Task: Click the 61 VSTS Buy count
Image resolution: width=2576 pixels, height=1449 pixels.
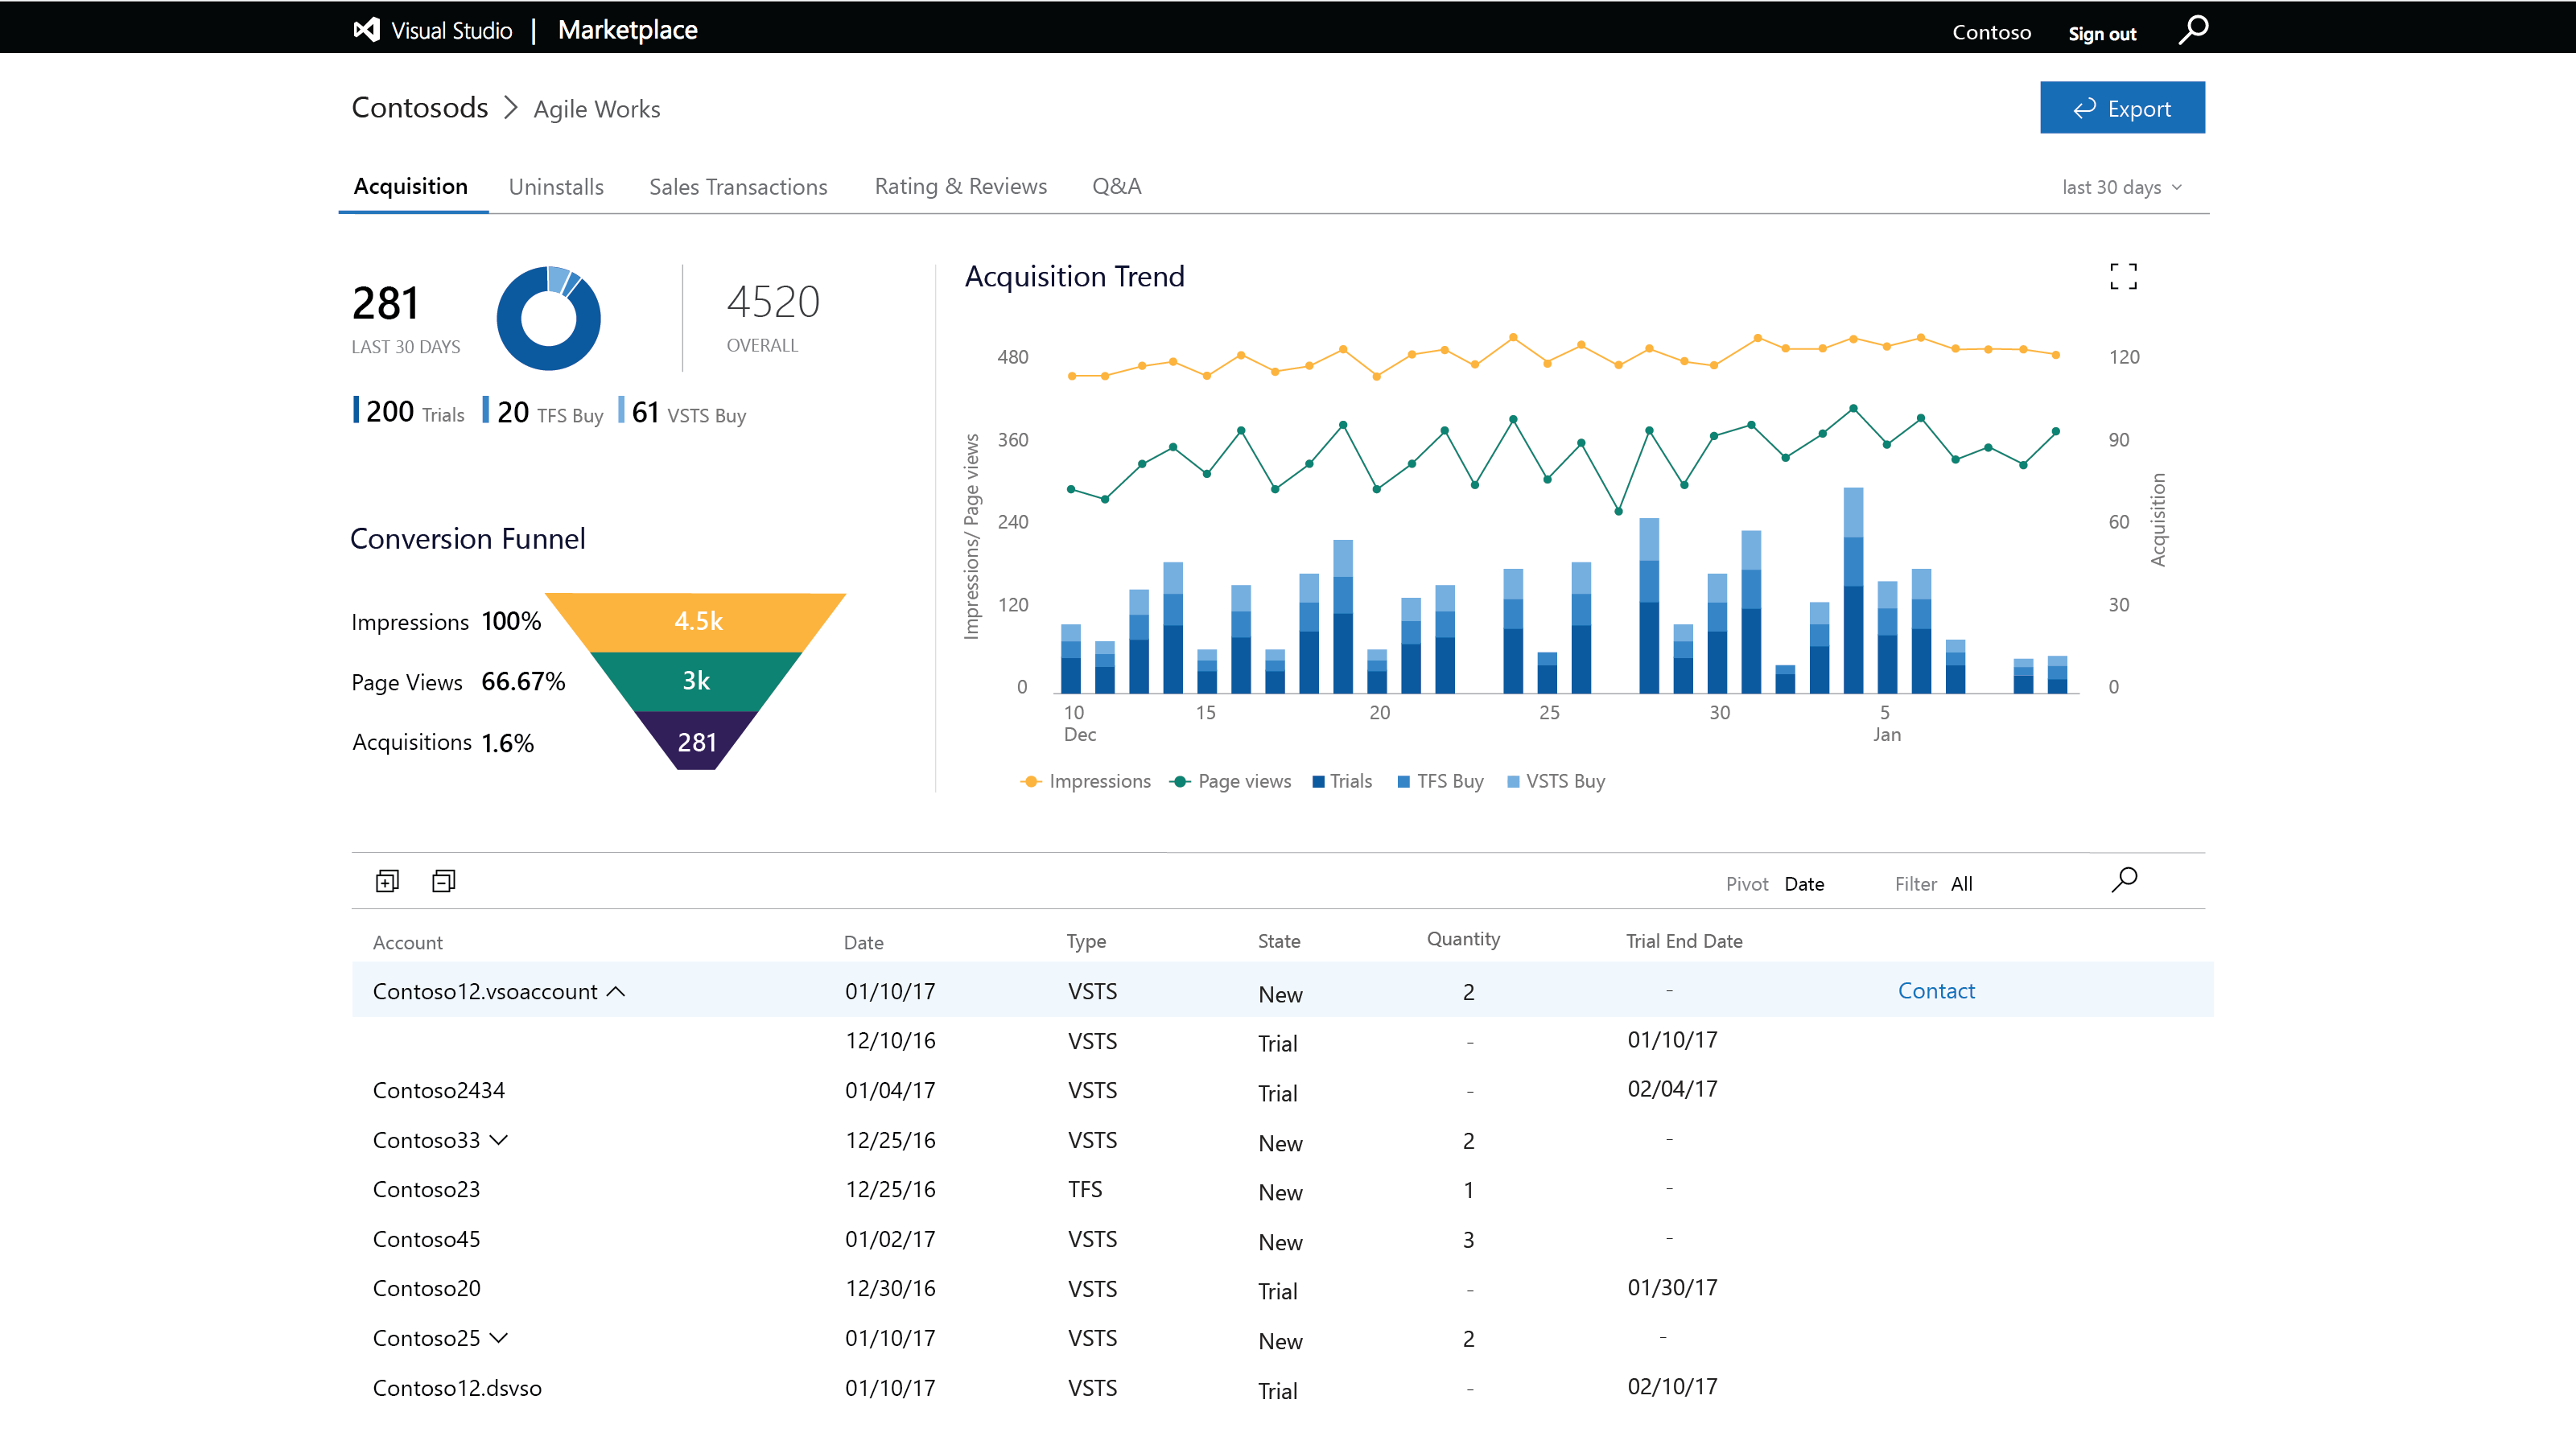Action: click(682, 412)
